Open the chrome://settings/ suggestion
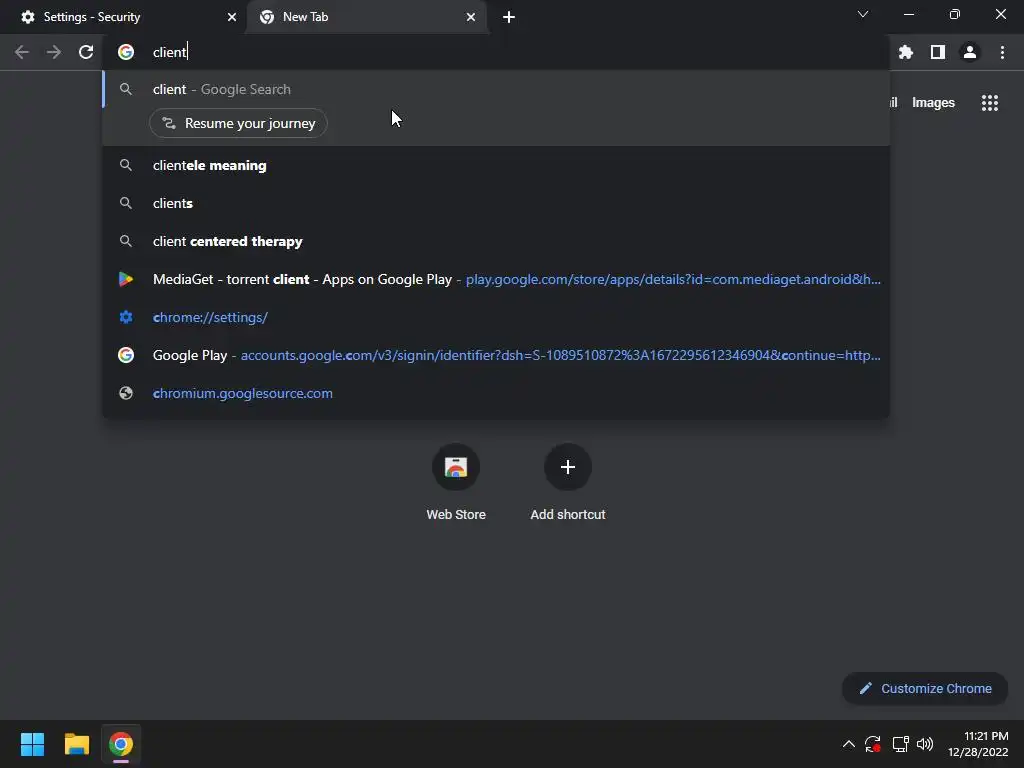This screenshot has height=768, width=1024. point(496,317)
